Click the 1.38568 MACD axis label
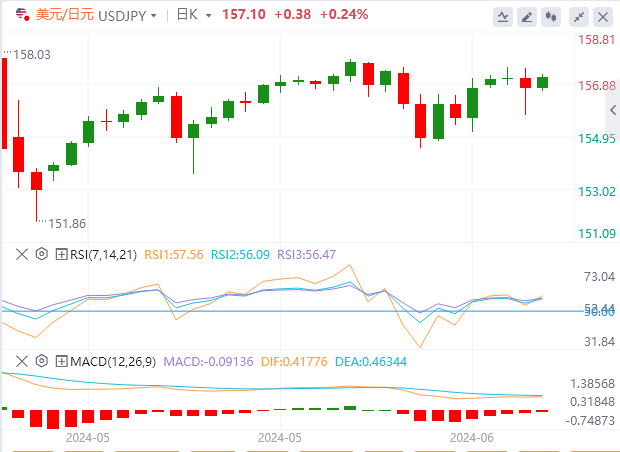 point(592,384)
